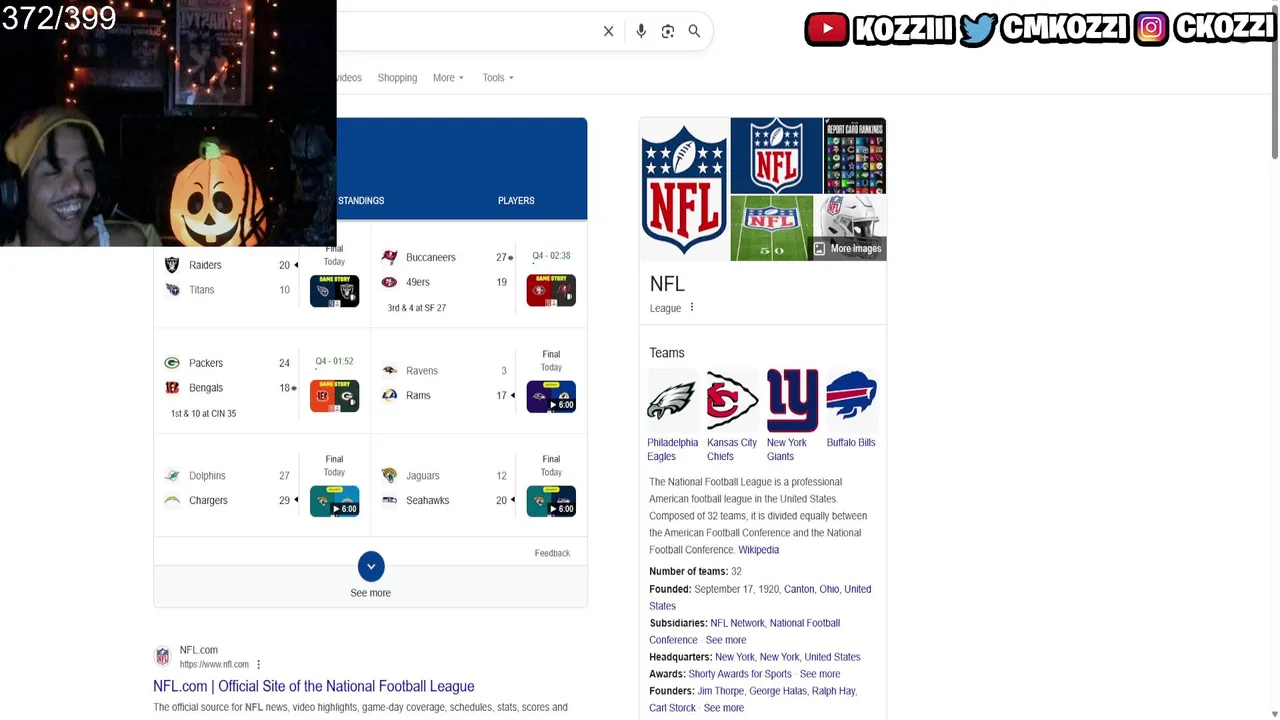Open the Carl Storck founder link
Screen dimensions: 1280x720
coord(672,708)
